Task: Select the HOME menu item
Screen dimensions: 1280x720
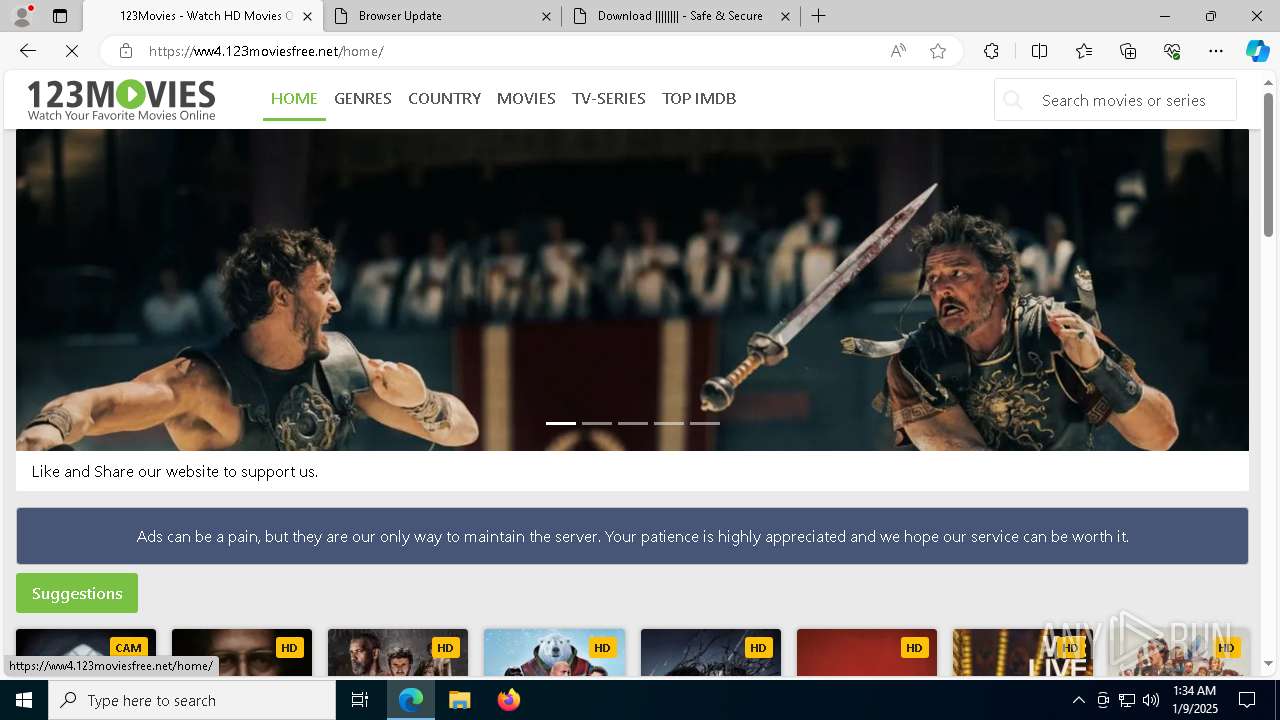Action: pos(294,98)
